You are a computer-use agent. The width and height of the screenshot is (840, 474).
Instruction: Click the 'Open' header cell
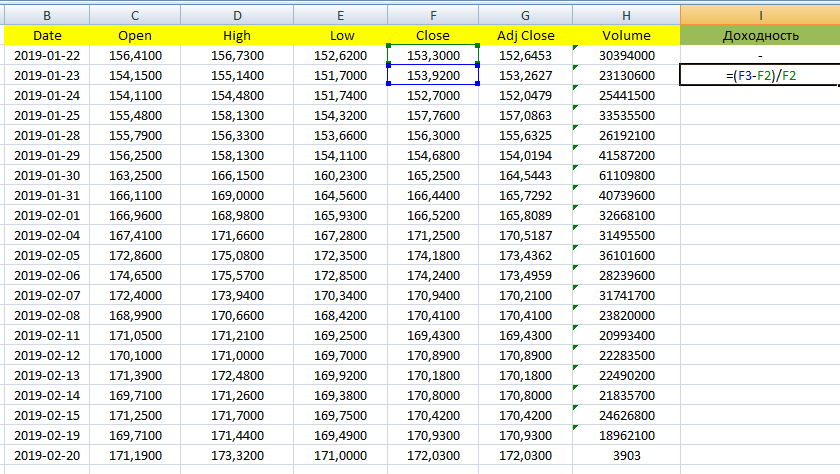point(135,35)
